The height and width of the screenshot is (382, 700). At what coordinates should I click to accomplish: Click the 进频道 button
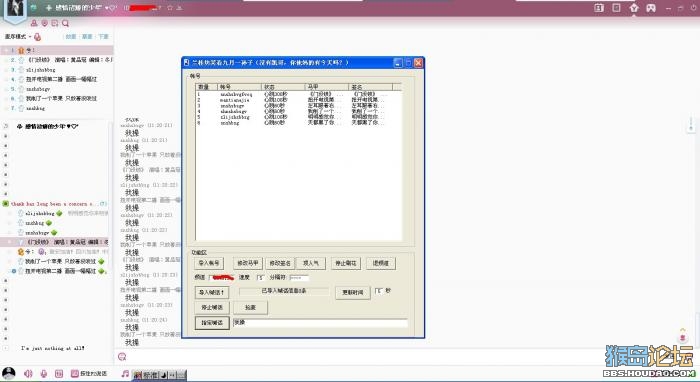pyautogui.click(x=381, y=263)
